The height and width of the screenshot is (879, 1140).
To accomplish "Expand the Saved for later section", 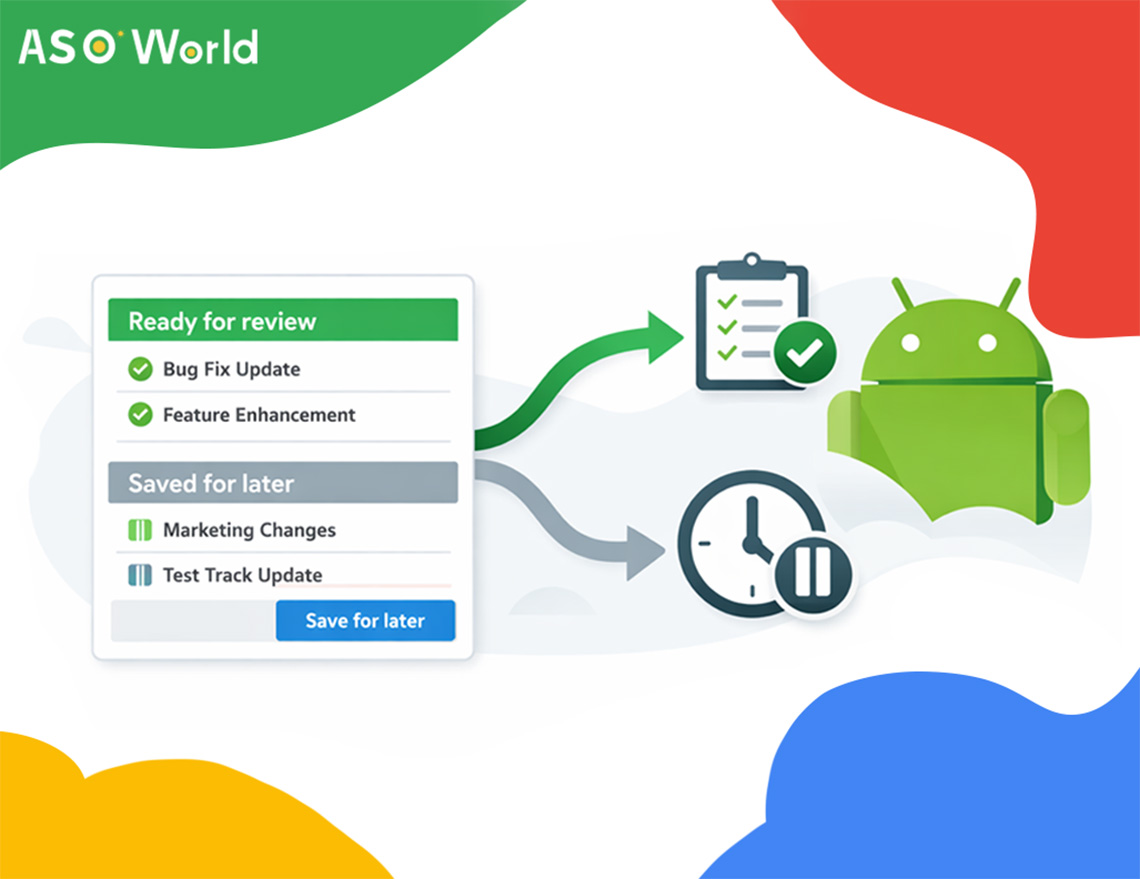I will (x=282, y=483).
